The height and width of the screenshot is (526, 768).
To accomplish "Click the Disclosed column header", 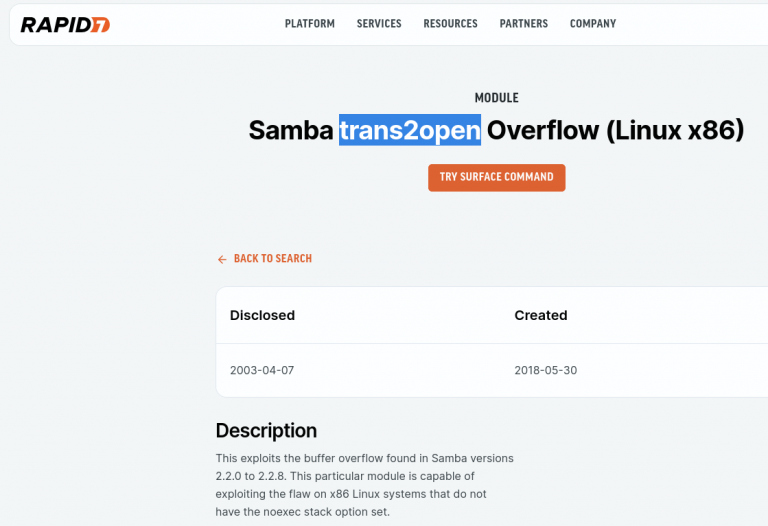I will [x=262, y=315].
